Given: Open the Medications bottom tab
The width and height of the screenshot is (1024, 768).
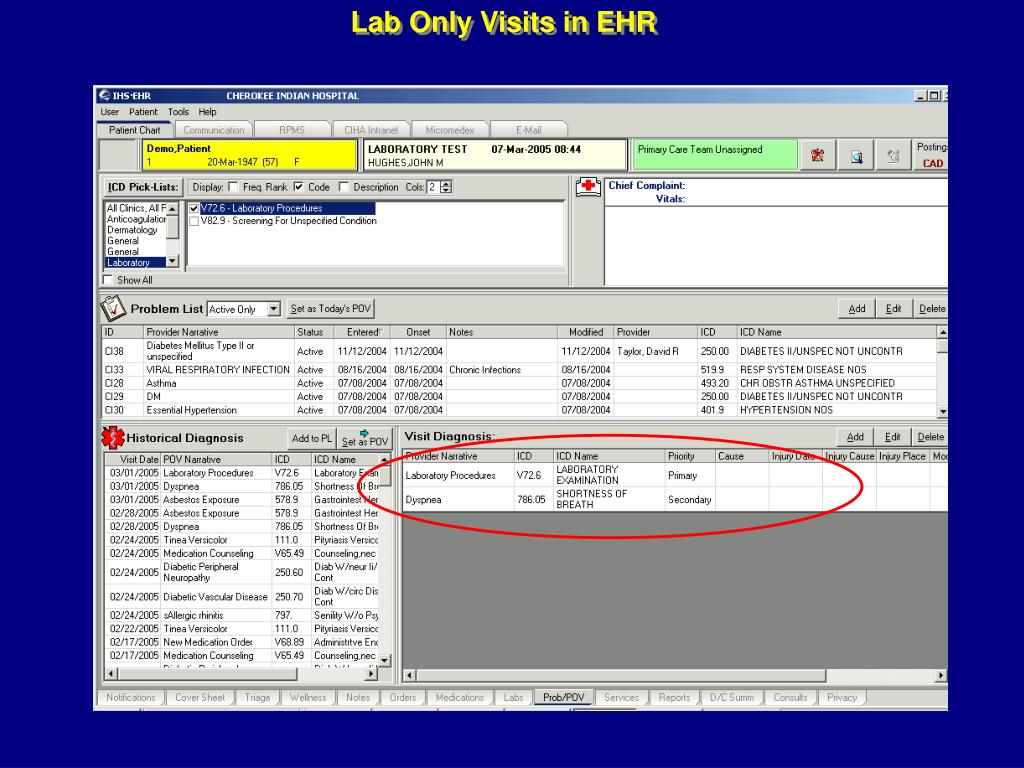Looking at the screenshot, I should [x=460, y=697].
